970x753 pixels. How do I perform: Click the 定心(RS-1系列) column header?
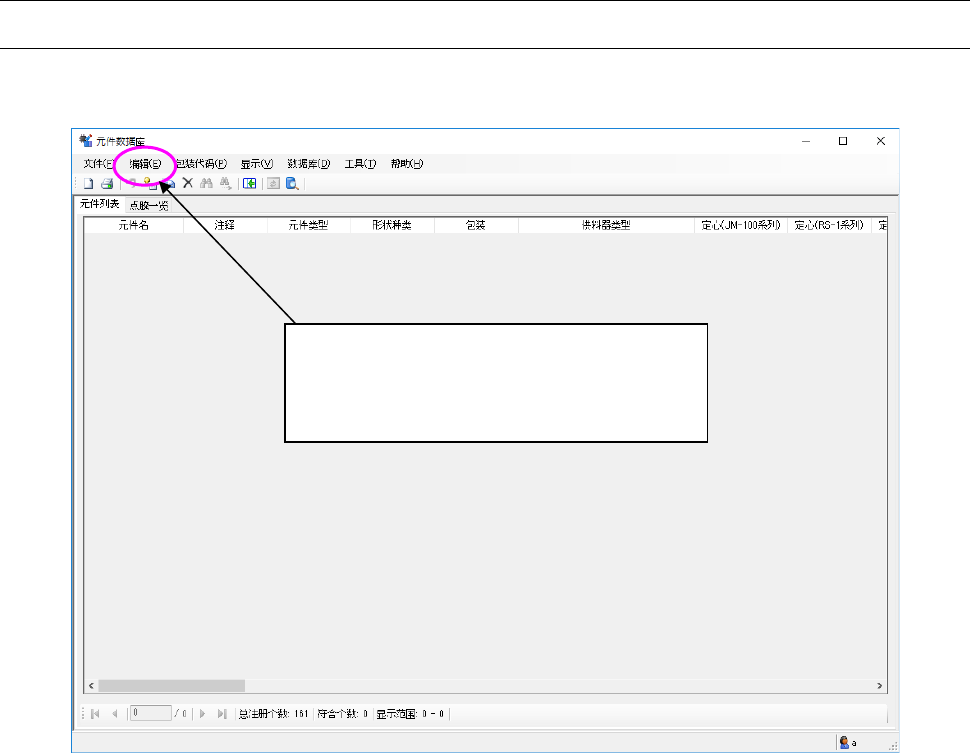point(829,225)
